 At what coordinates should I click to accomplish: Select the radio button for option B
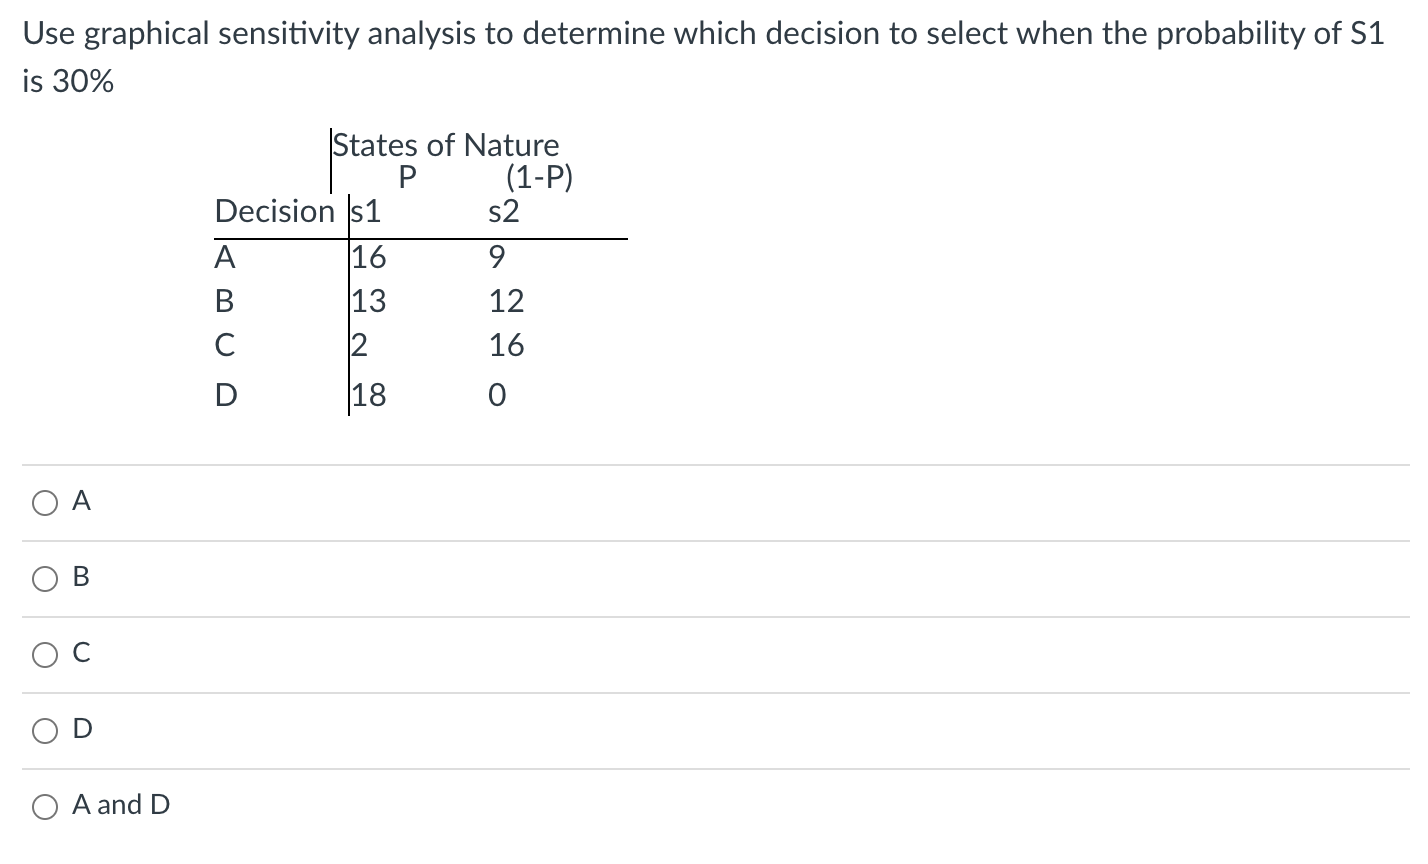click(x=44, y=578)
